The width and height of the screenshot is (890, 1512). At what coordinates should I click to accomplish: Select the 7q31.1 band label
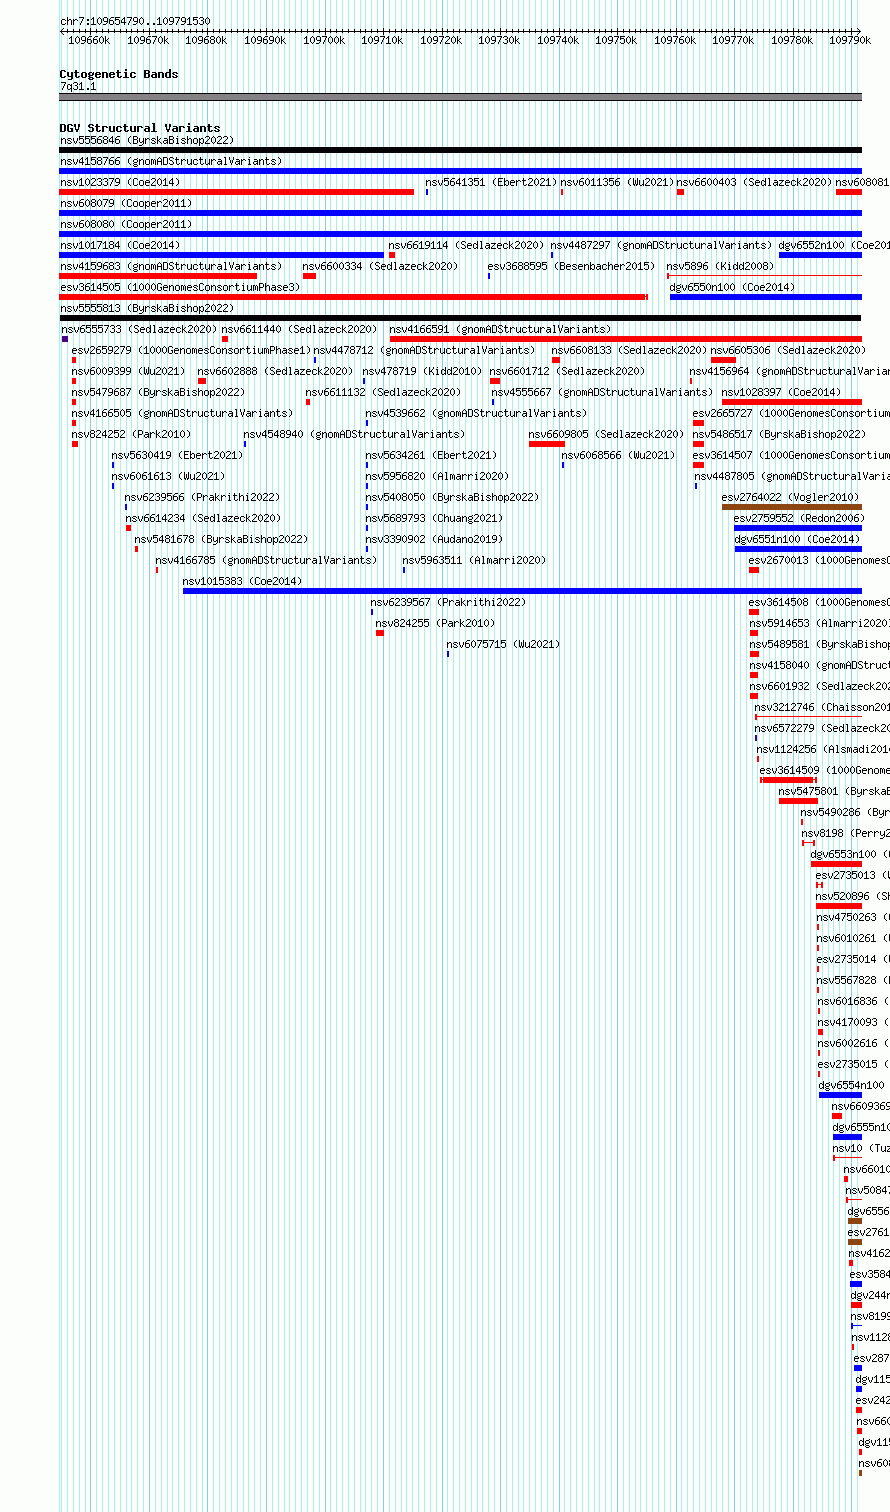[x=78, y=87]
